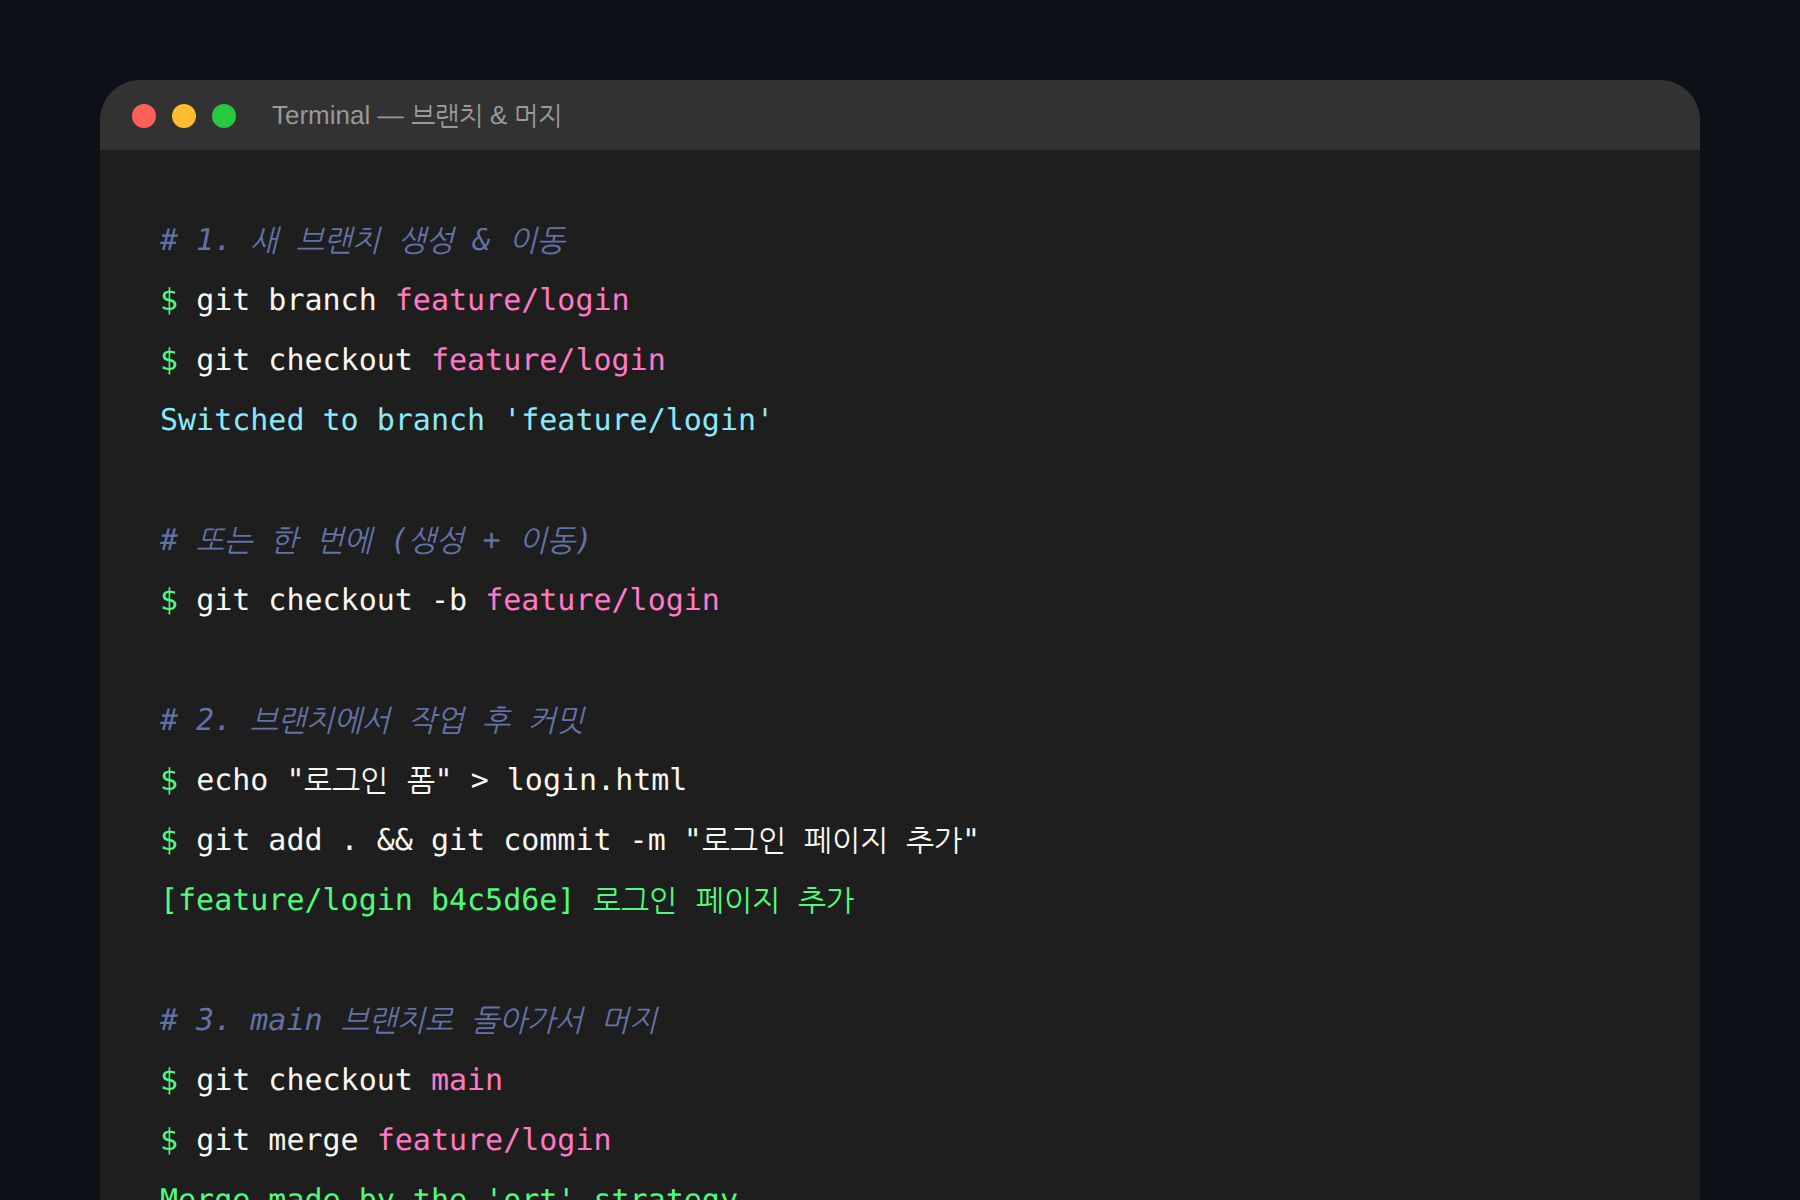1800x1200 pixels.
Task: Select the git checkout -b feature/login command
Action: [440, 599]
